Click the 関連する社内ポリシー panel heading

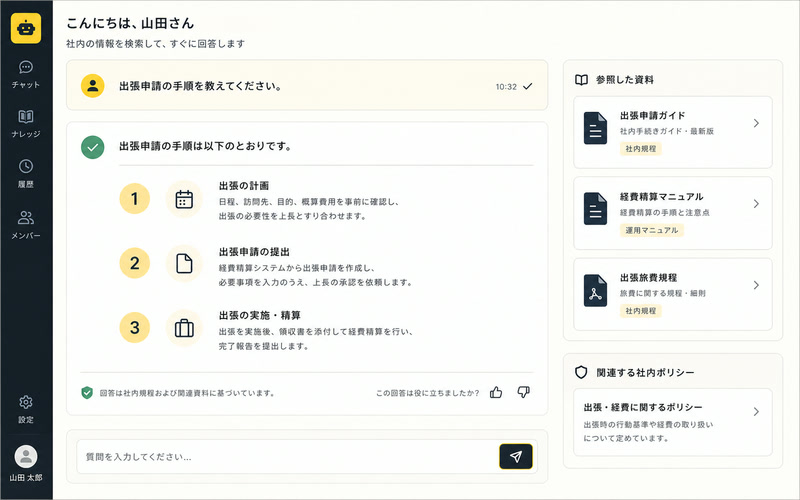(x=645, y=373)
